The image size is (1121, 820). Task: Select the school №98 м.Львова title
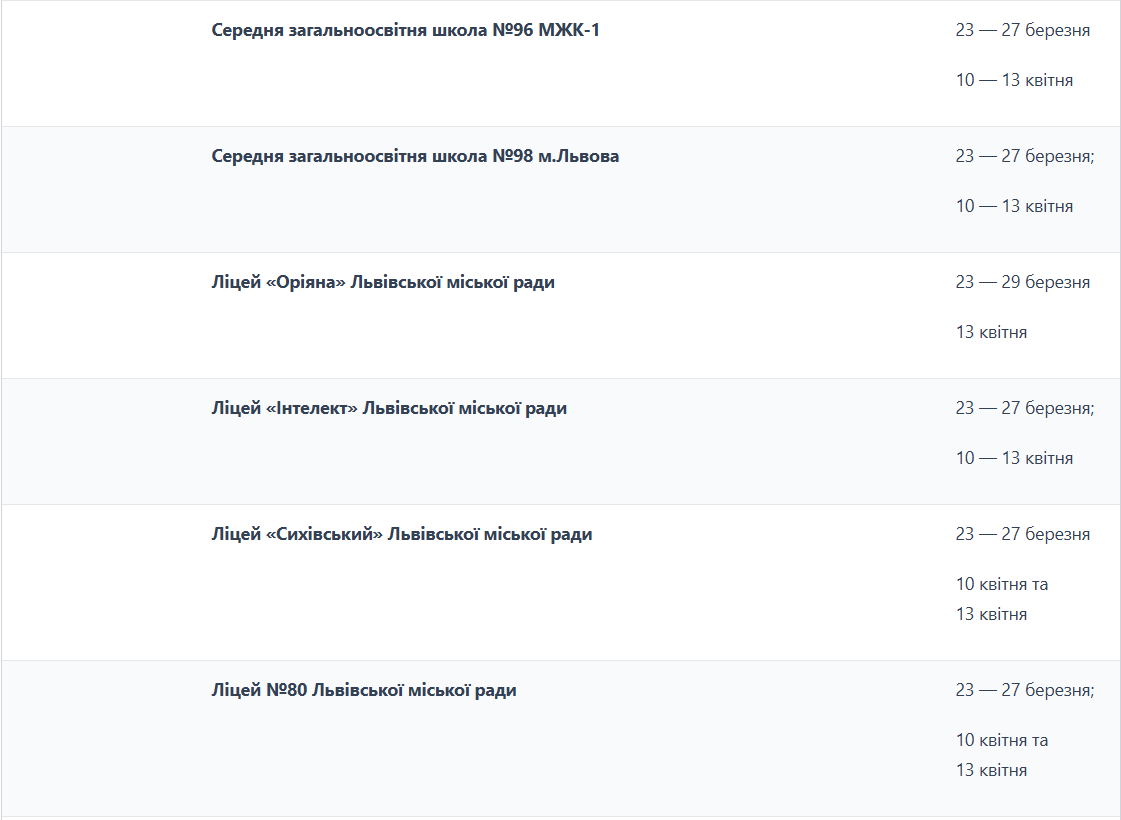415,156
